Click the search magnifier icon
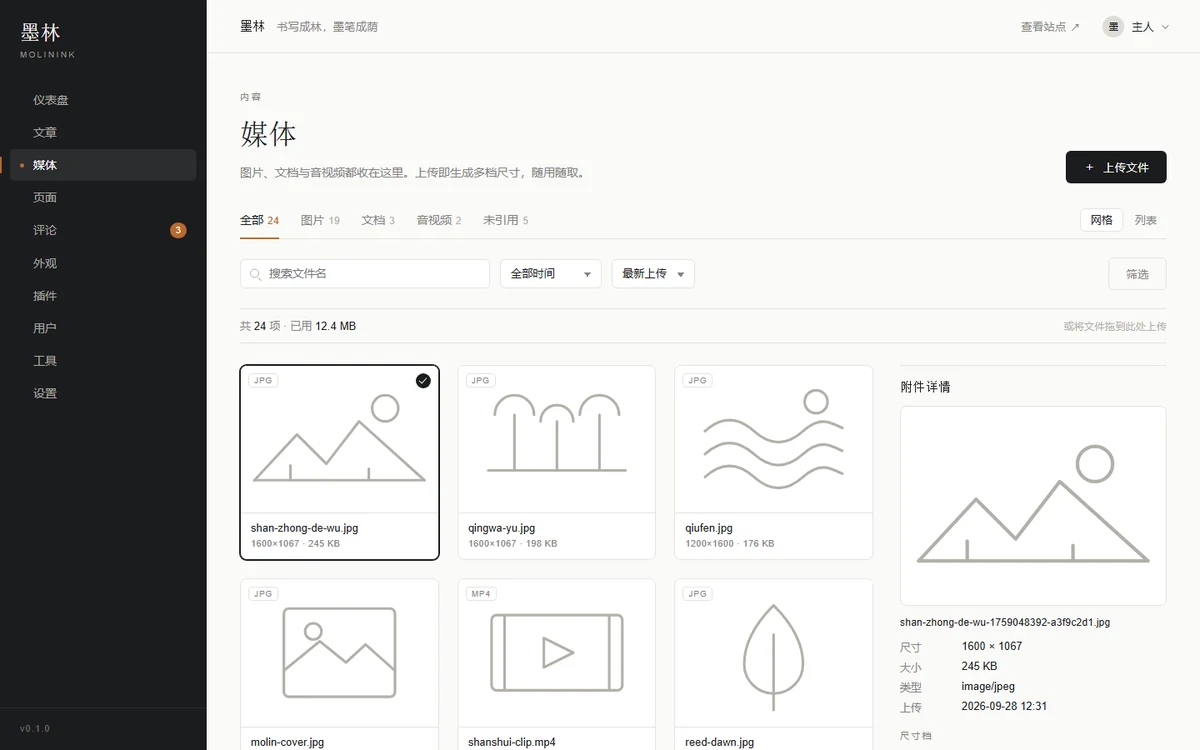1200x750 pixels. coord(256,274)
